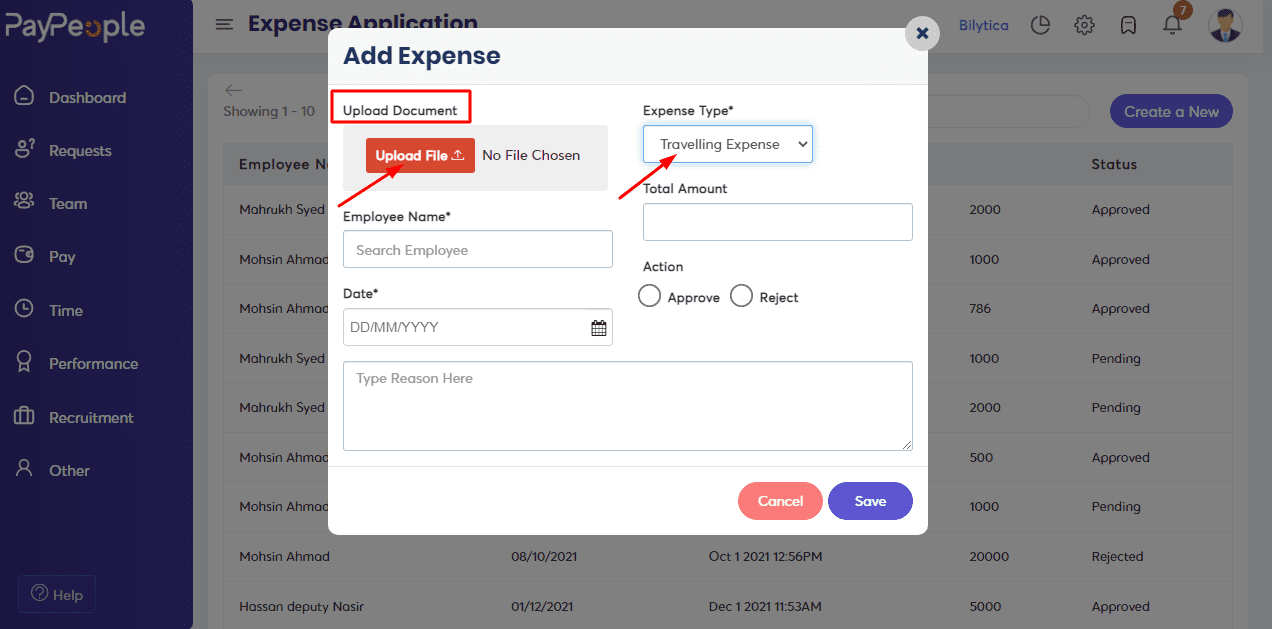
Task: Click the Upload File button
Action: [x=420, y=155]
